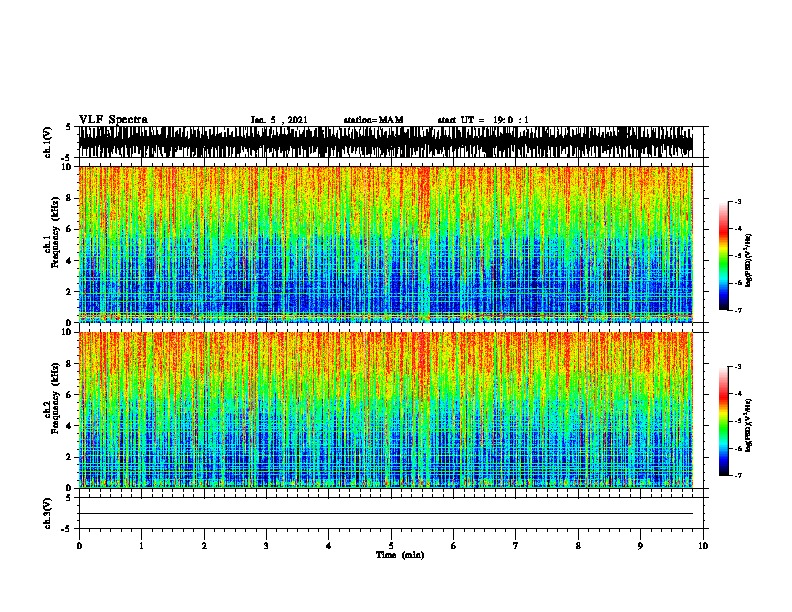Click the "ch.1(V)" axis label
This screenshot has width=792, height=612.
click(48, 142)
